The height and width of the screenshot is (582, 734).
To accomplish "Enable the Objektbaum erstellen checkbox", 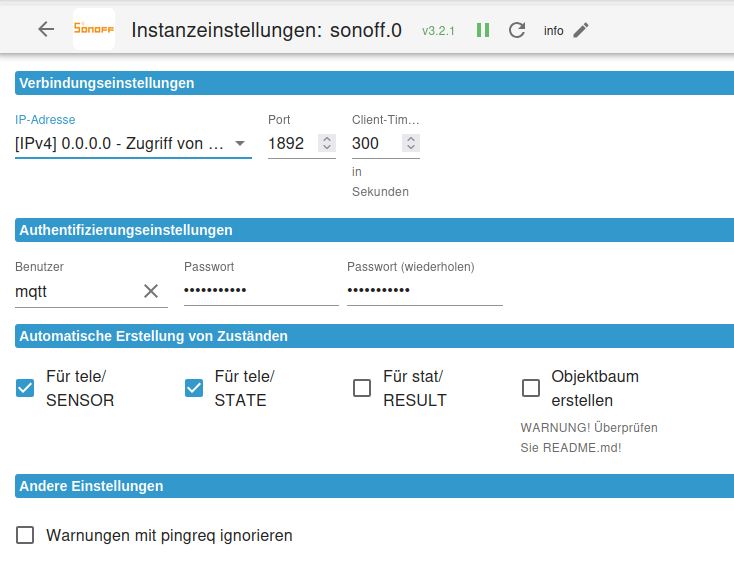I will click(531, 388).
